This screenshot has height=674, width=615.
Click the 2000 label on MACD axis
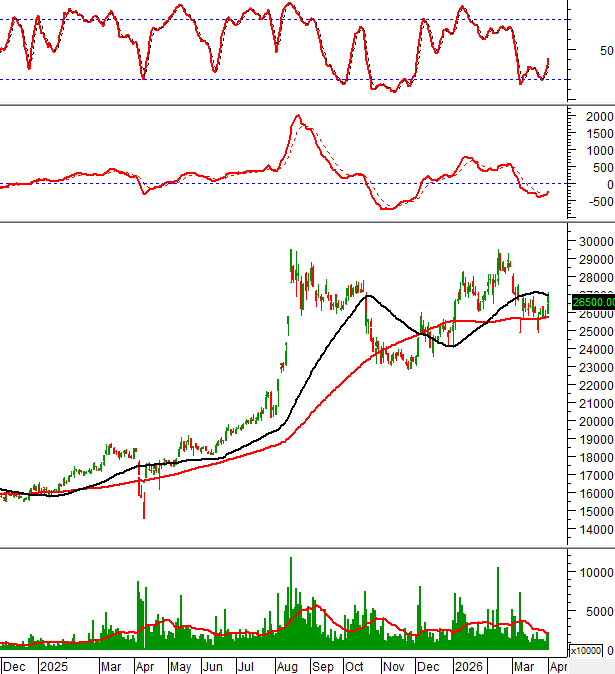(x=598, y=117)
